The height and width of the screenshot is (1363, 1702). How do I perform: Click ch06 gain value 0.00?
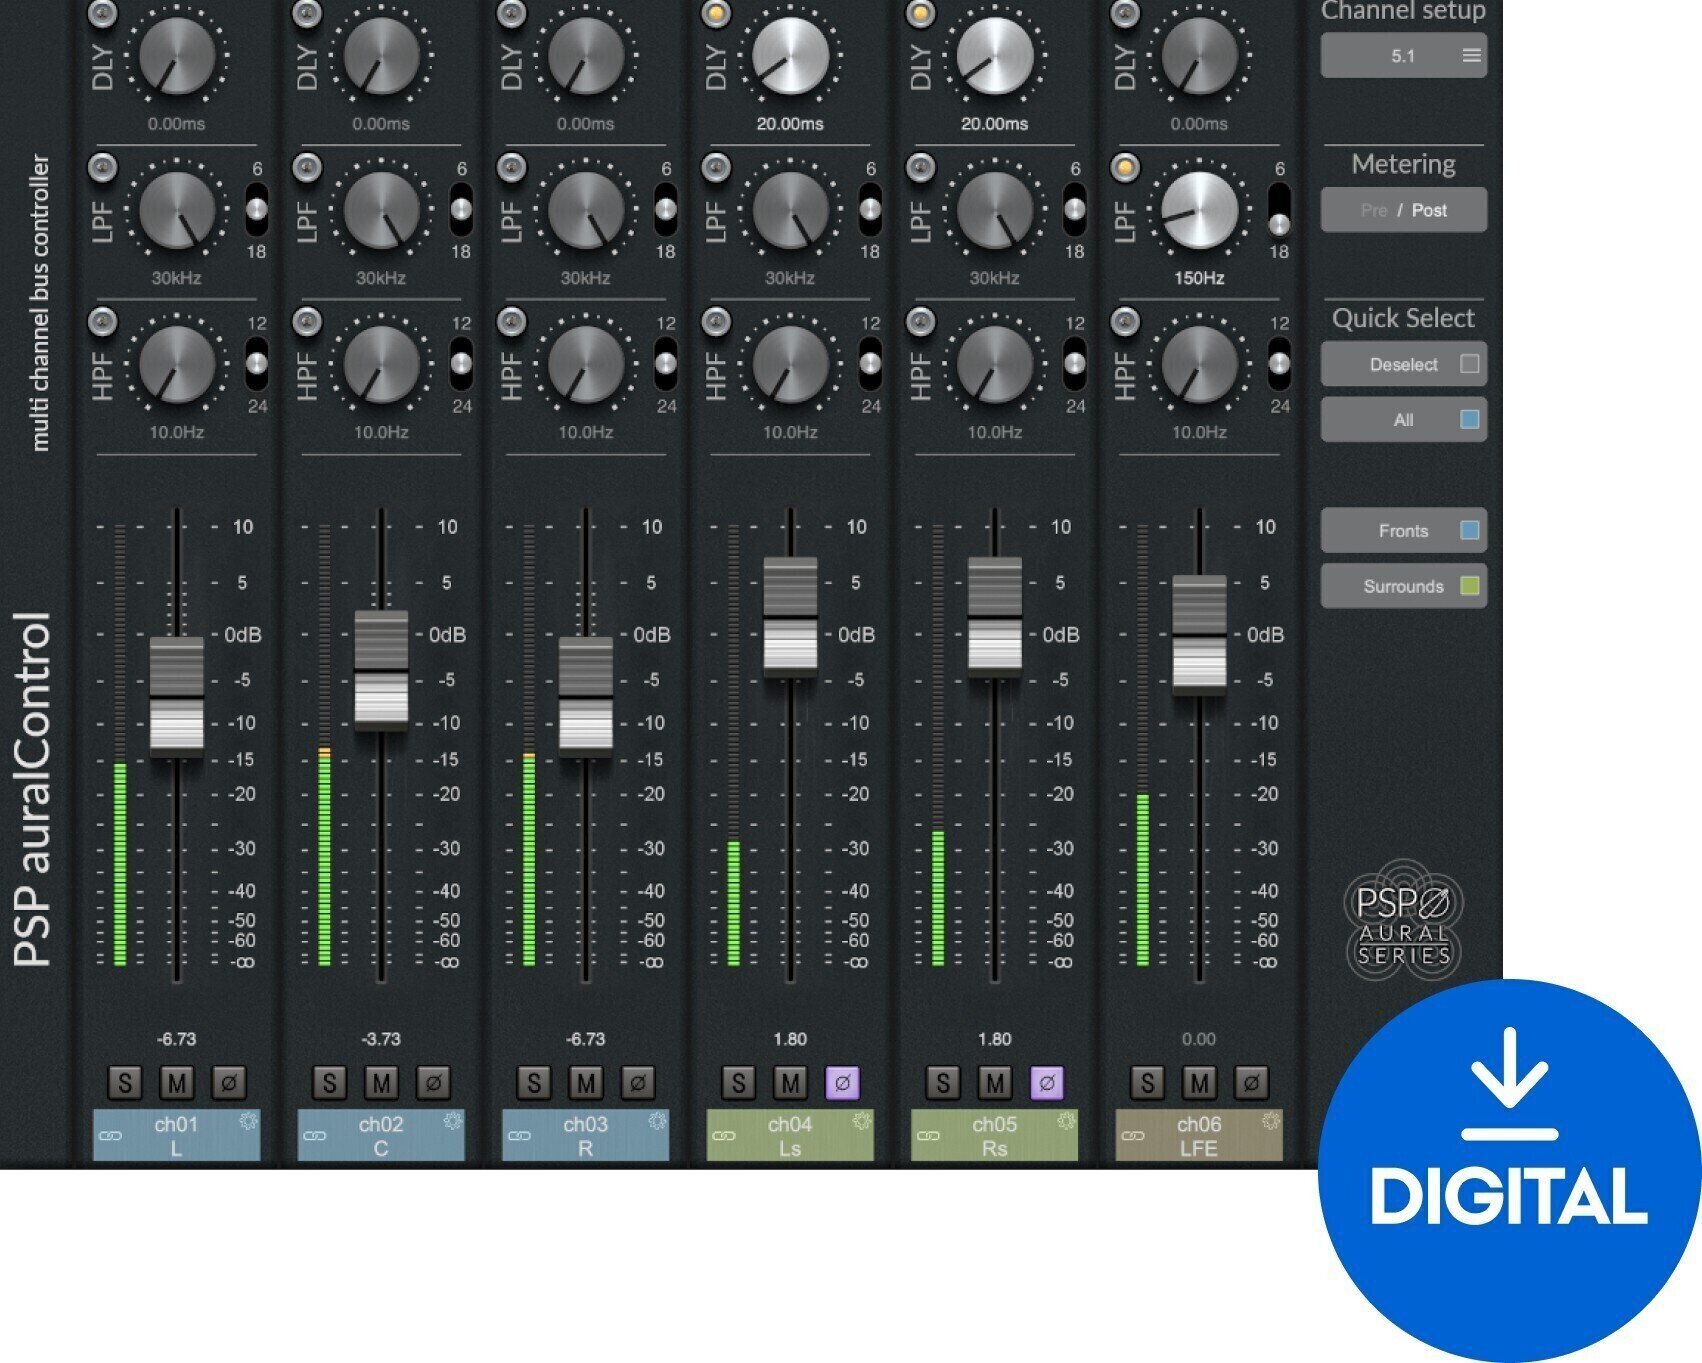tap(1199, 1039)
